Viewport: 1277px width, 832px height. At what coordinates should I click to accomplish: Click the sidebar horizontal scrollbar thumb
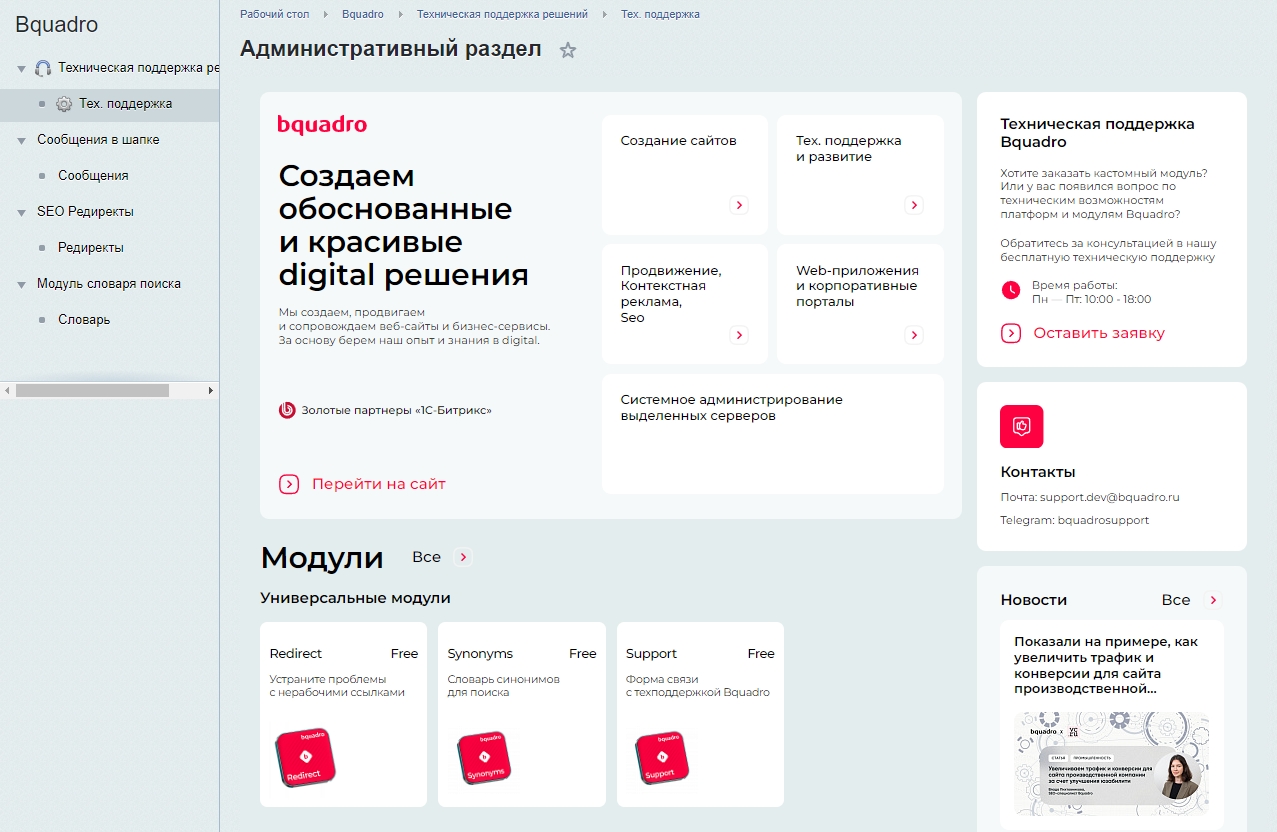[92, 391]
